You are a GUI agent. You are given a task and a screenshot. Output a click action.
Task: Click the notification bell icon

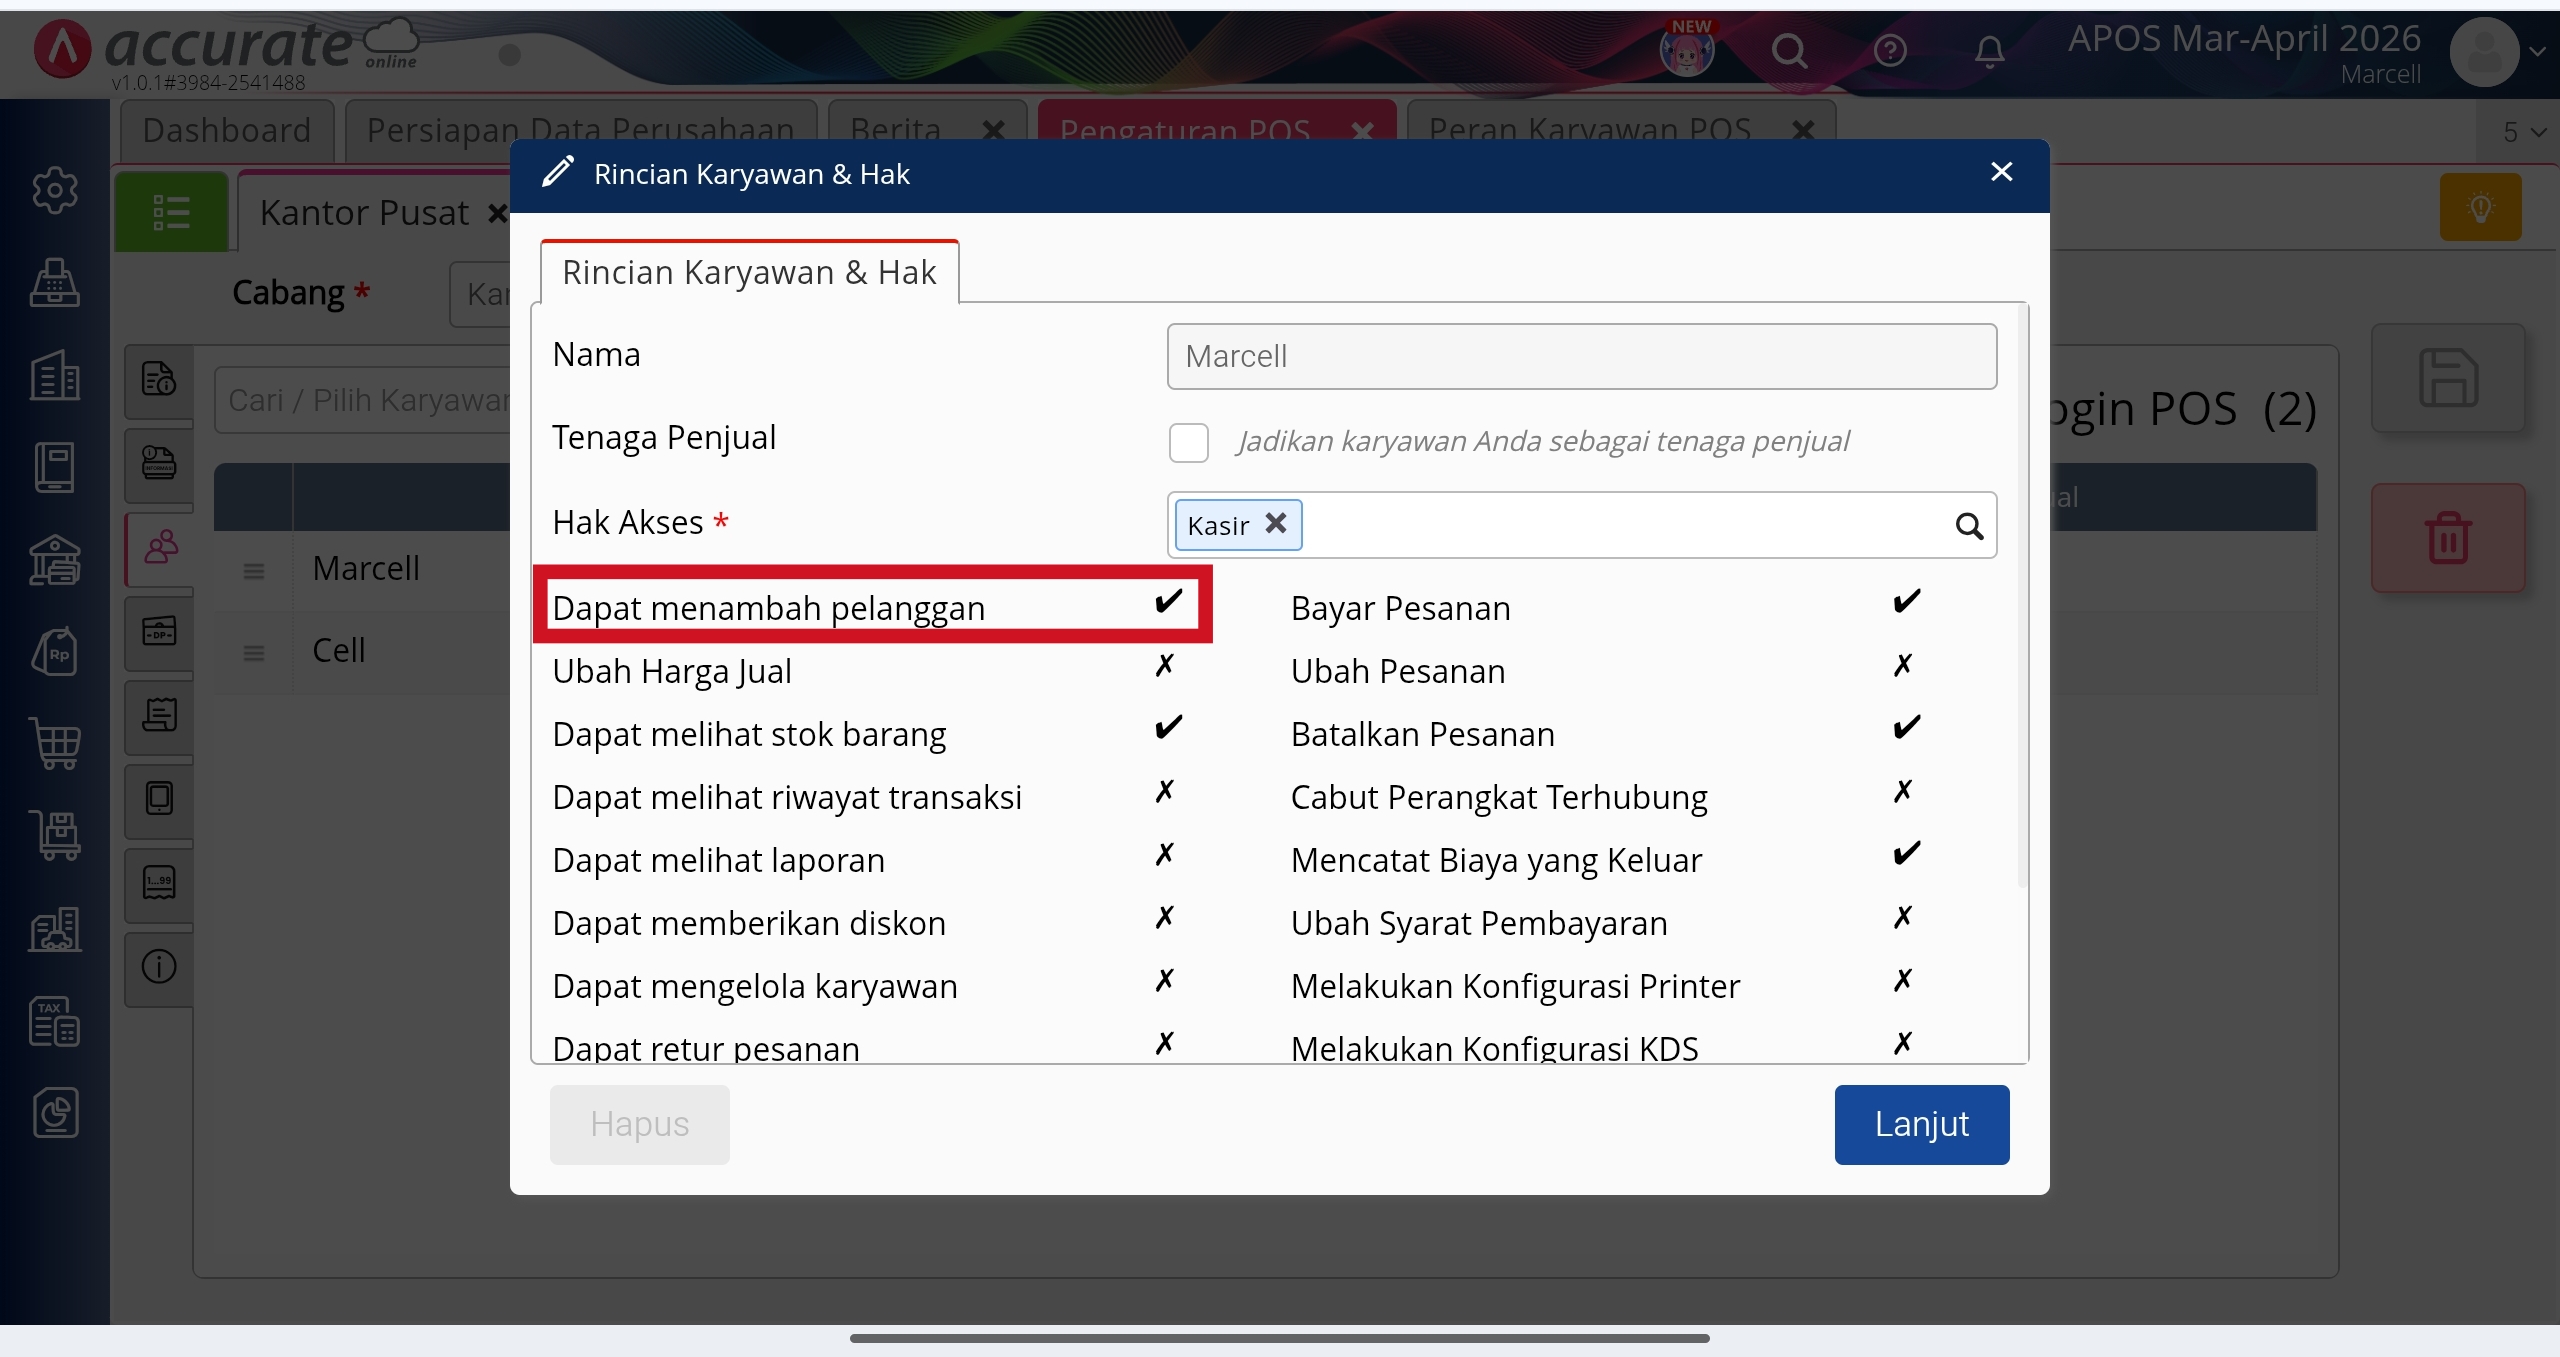coord(1989,50)
